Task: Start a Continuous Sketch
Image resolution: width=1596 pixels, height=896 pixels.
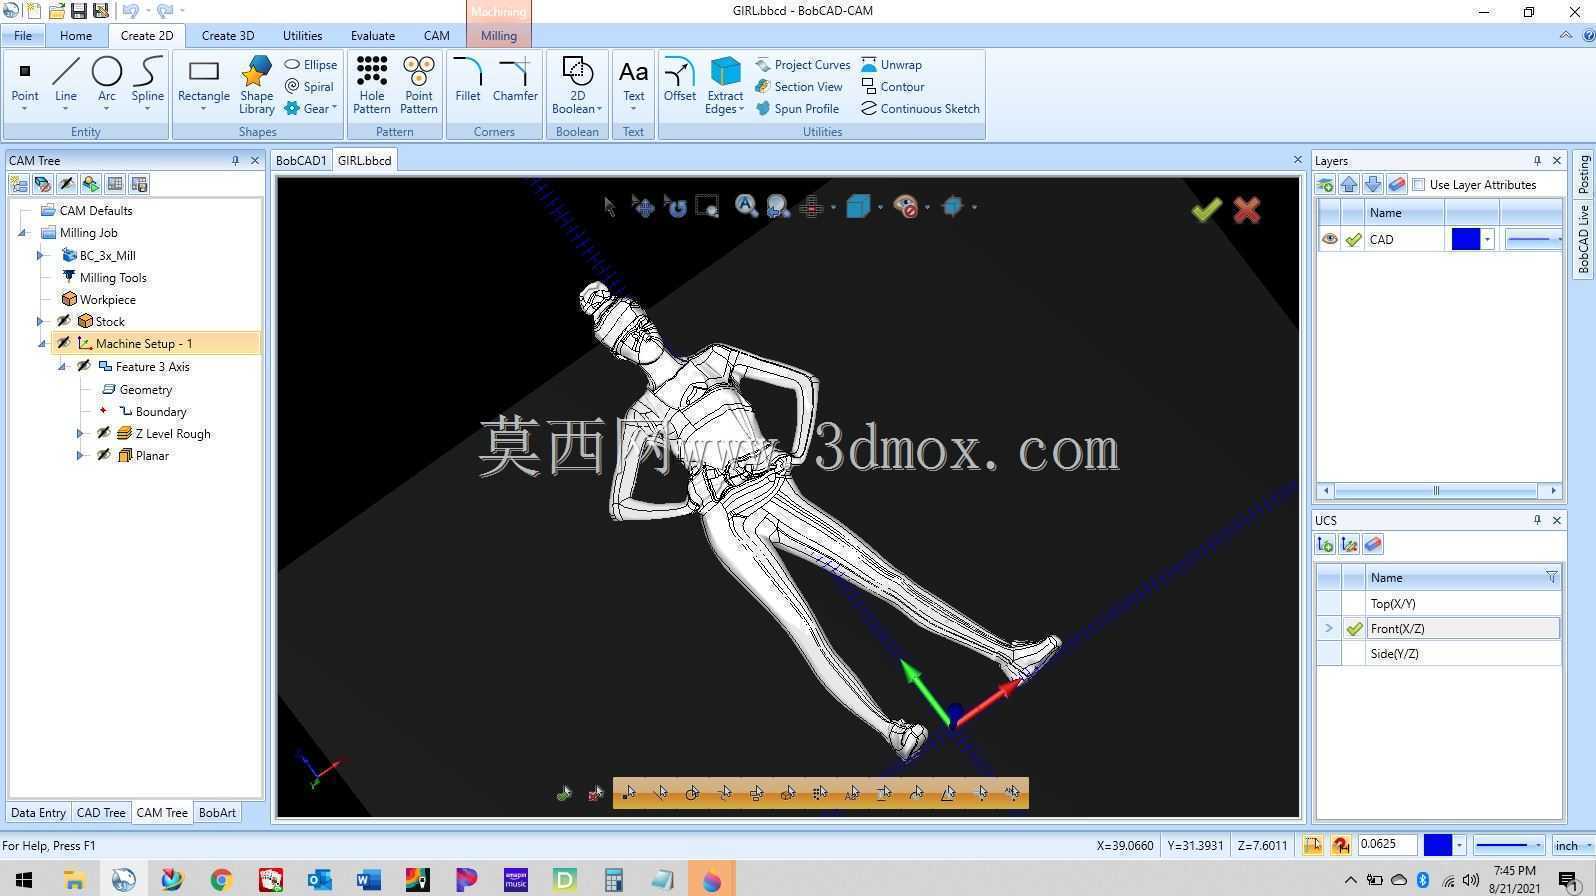Action: pyautogui.click(x=920, y=109)
